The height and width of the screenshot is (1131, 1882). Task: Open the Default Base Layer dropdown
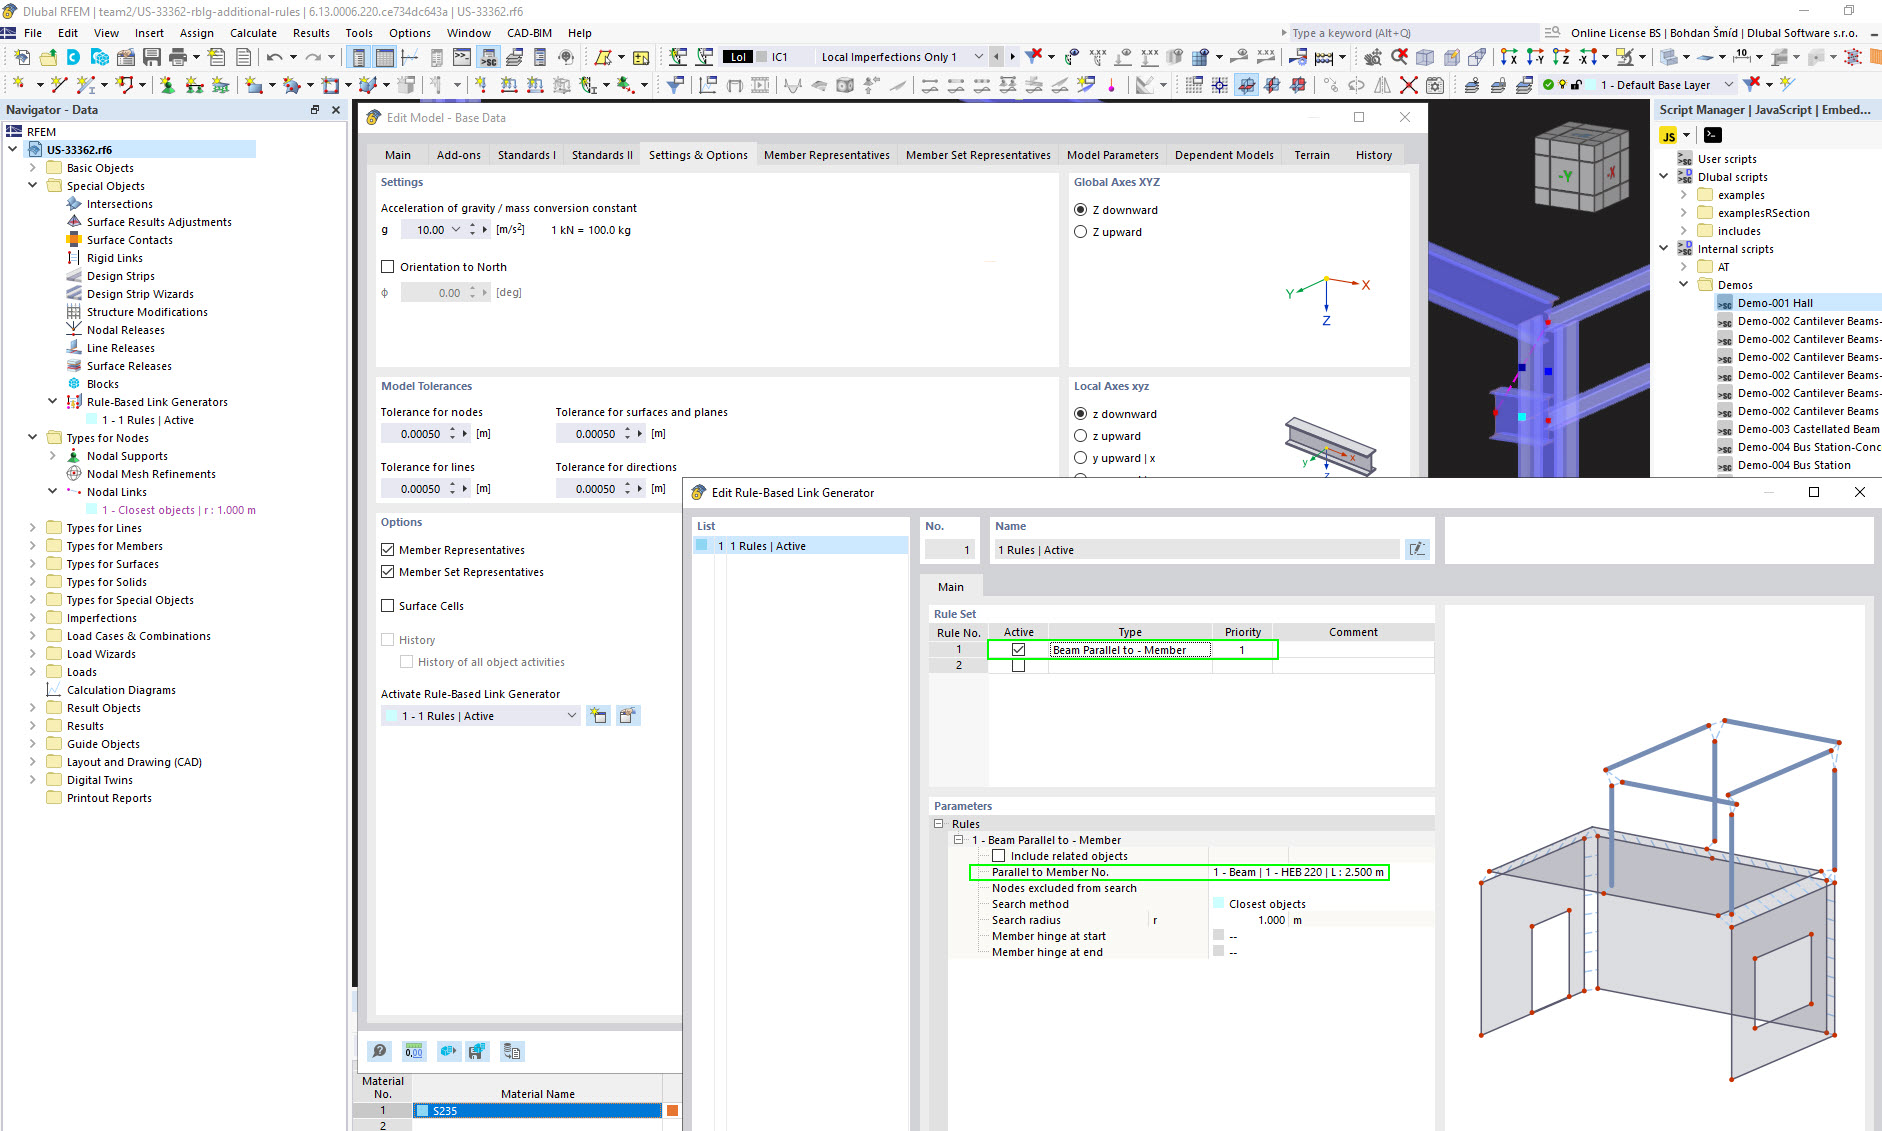tap(1728, 85)
